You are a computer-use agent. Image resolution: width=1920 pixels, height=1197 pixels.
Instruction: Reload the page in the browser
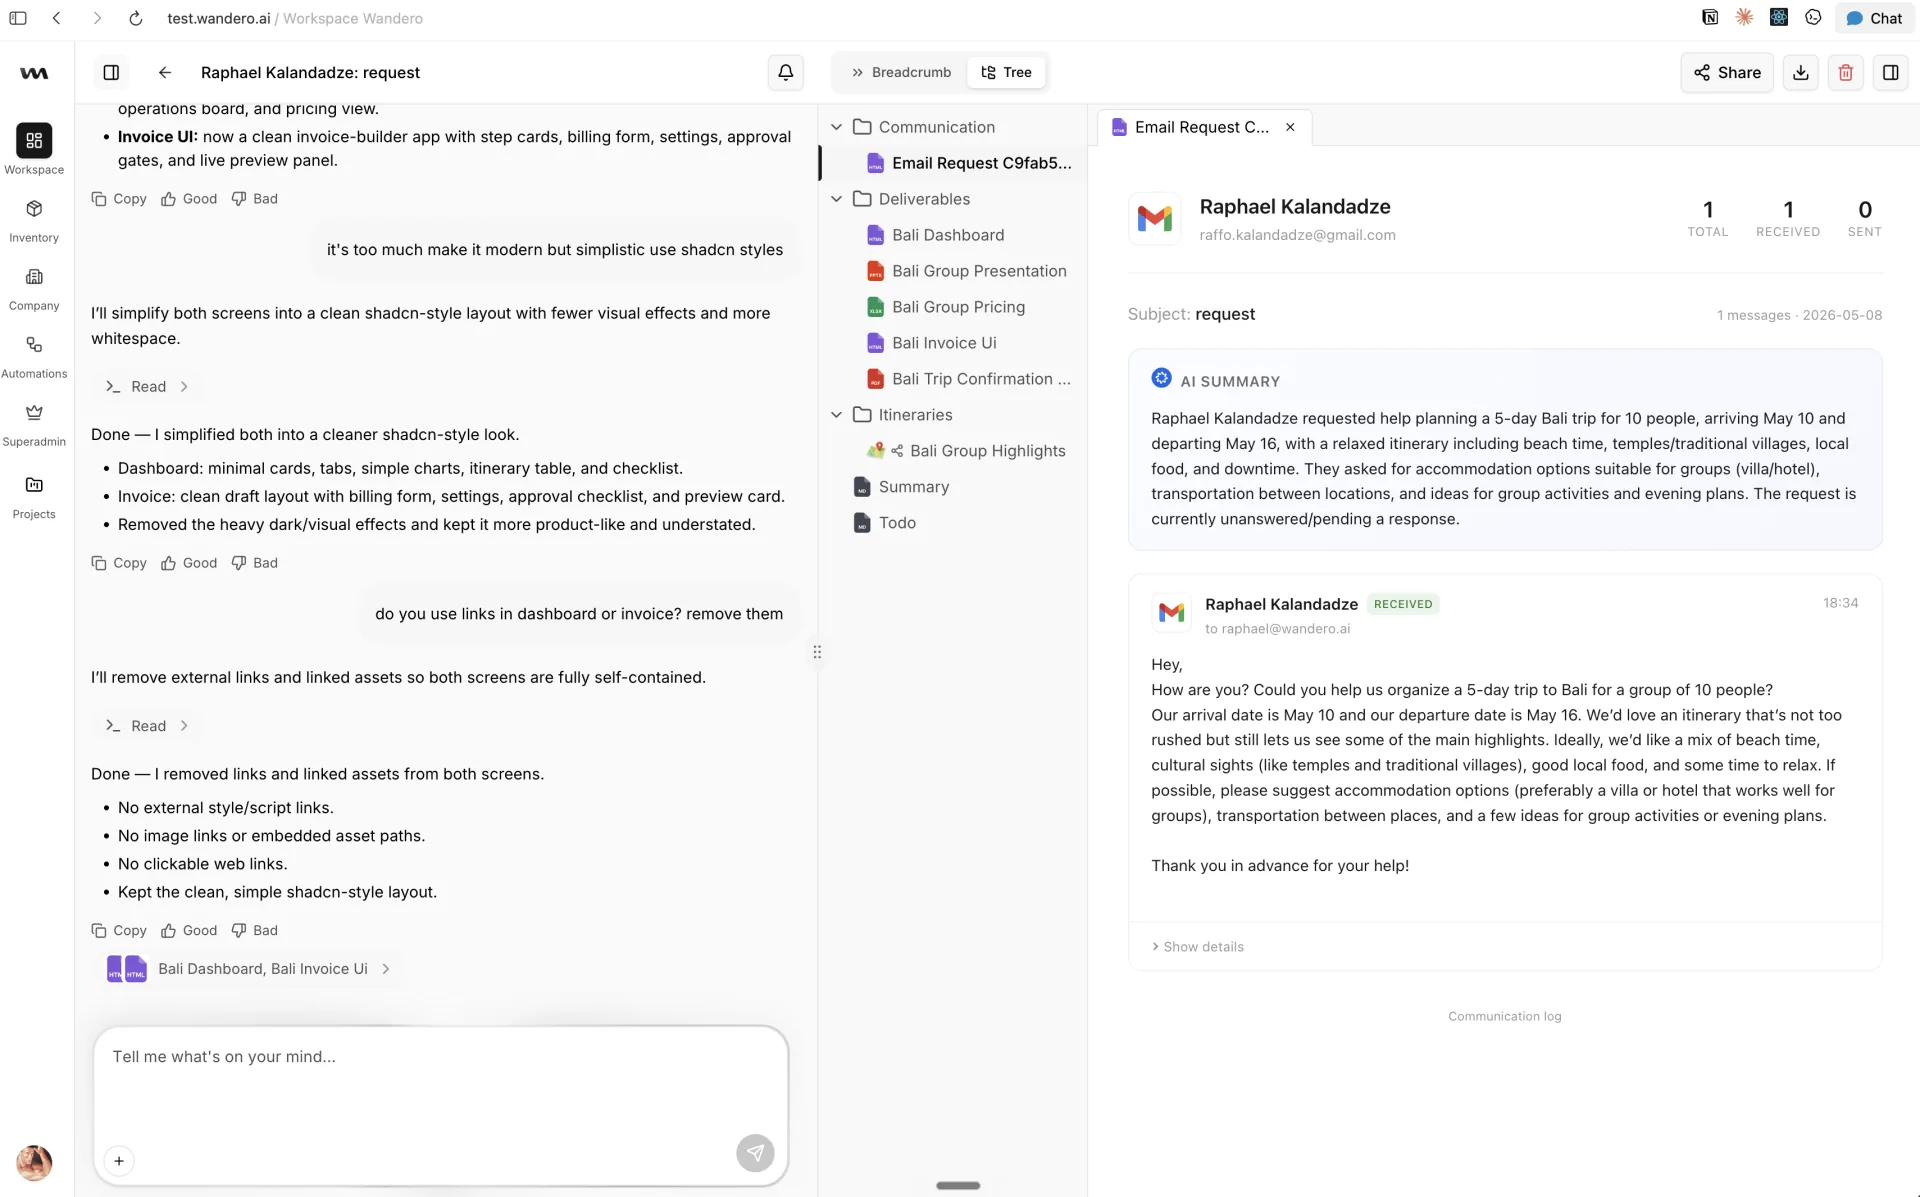(x=136, y=18)
